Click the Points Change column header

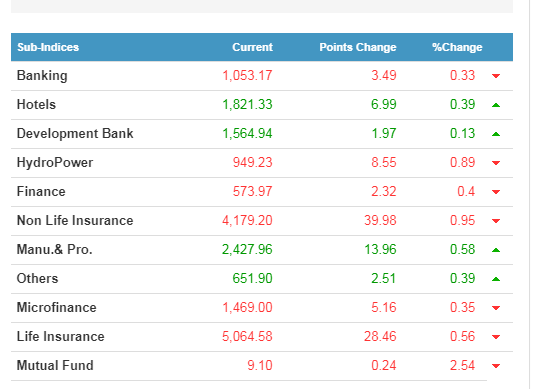coord(358,47)
